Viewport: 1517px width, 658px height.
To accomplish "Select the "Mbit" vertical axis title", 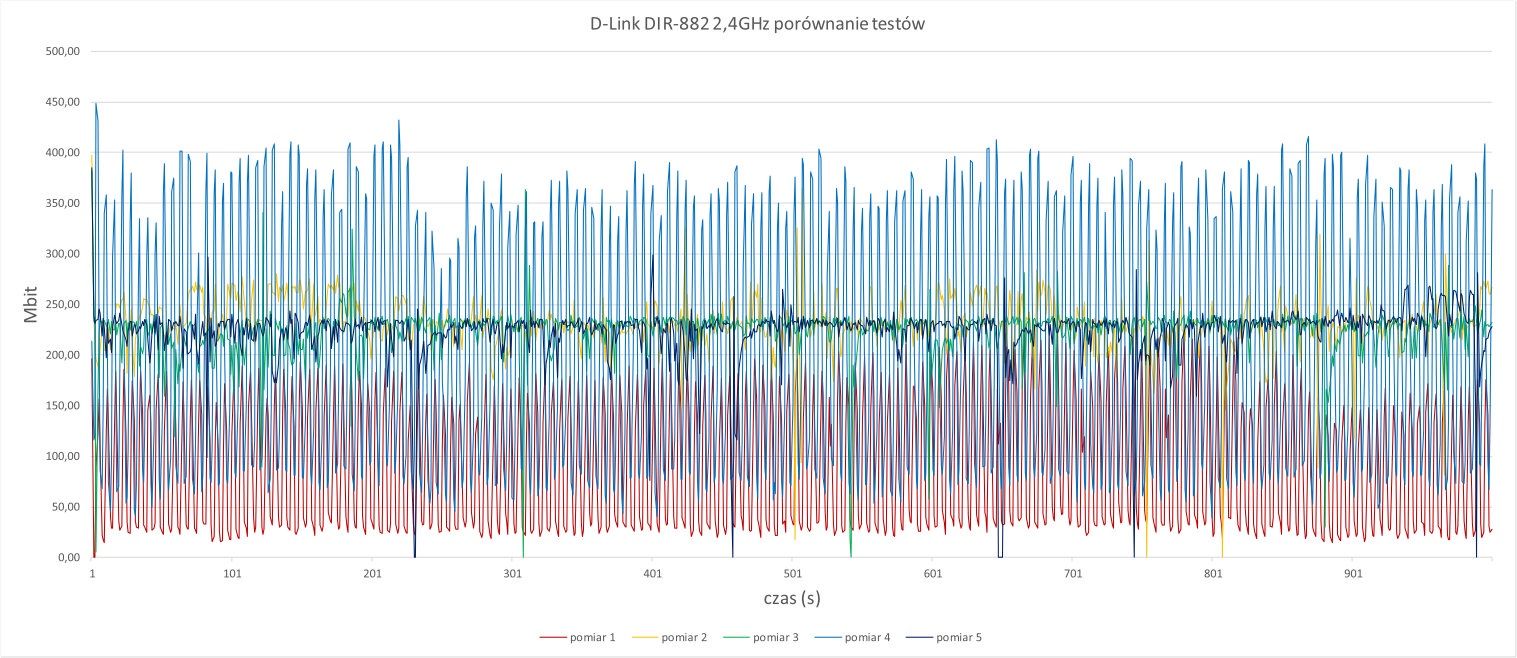I will [x=31, y=304].
